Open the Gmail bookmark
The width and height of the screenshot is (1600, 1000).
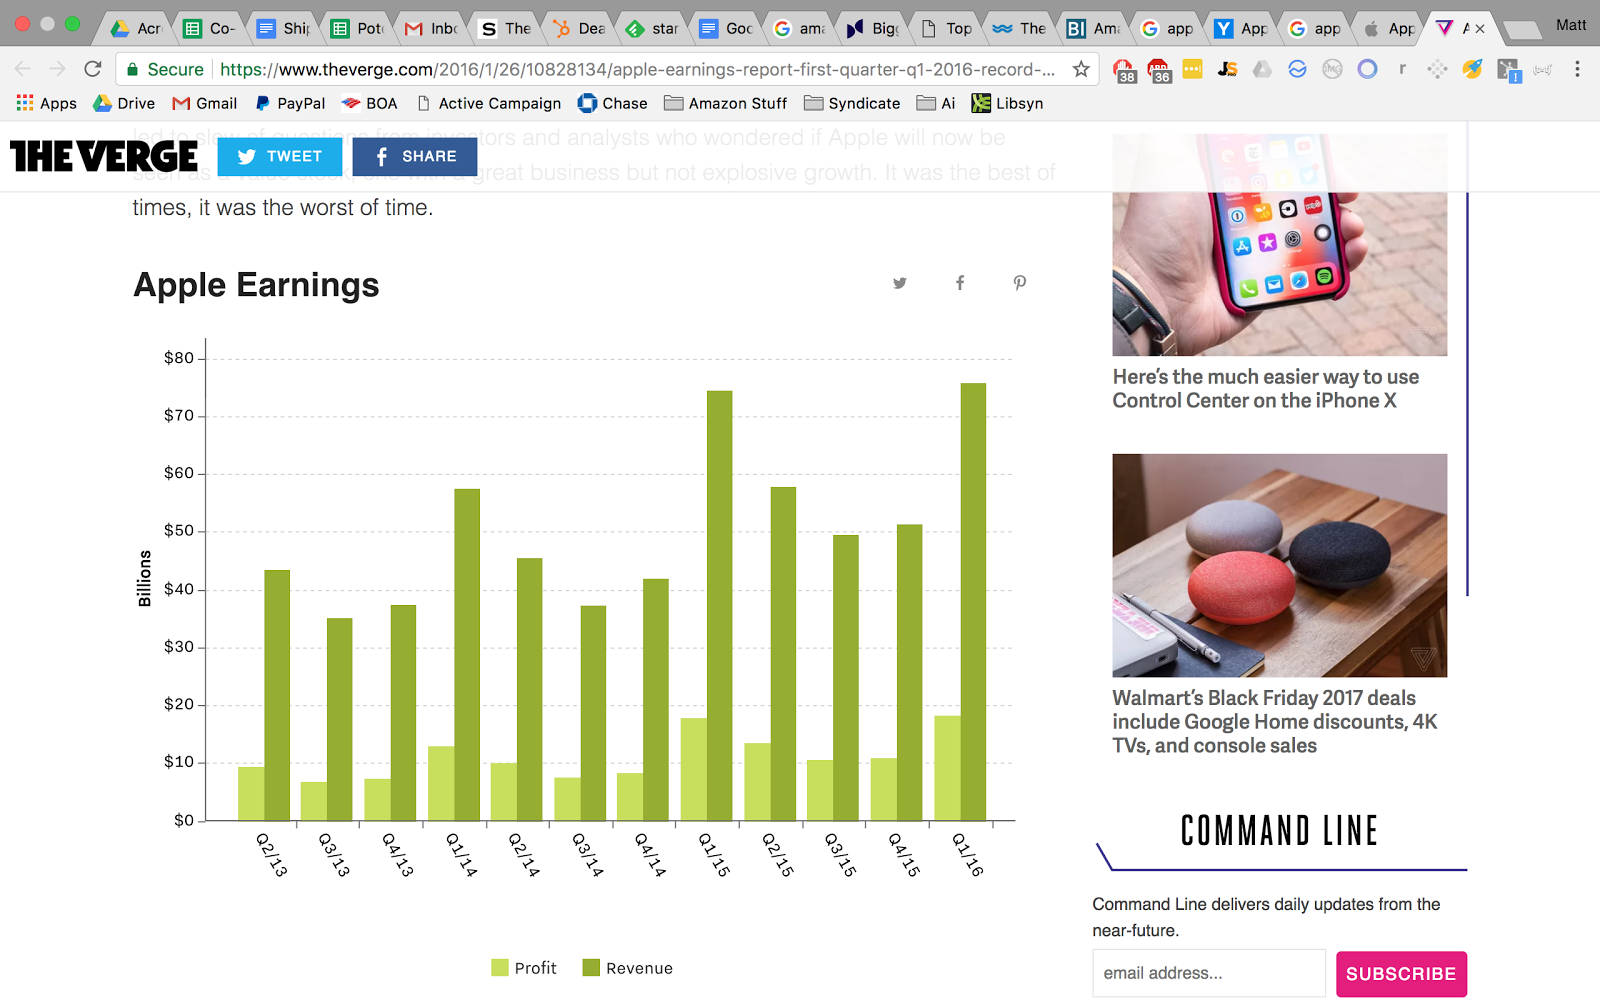point(205,103)
